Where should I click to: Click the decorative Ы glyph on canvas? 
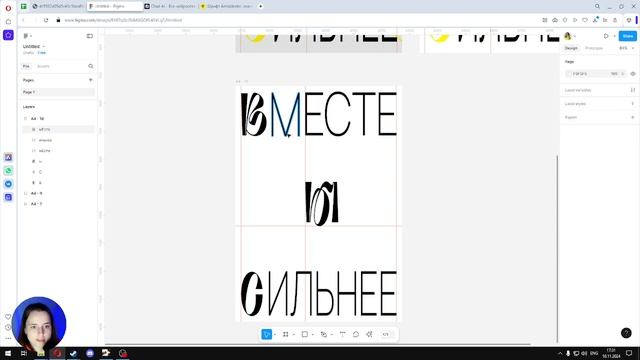pyautogui.click(x=322, y=203)
